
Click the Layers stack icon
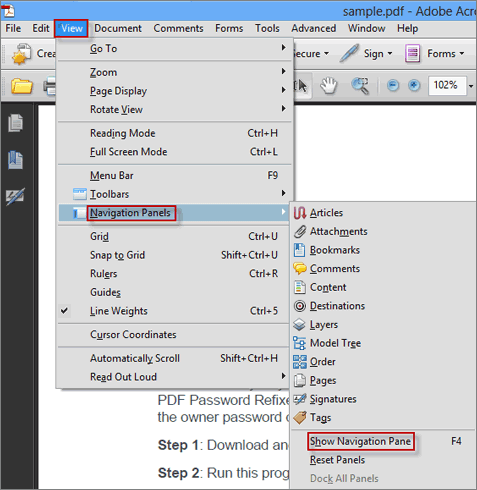[299, 325]
